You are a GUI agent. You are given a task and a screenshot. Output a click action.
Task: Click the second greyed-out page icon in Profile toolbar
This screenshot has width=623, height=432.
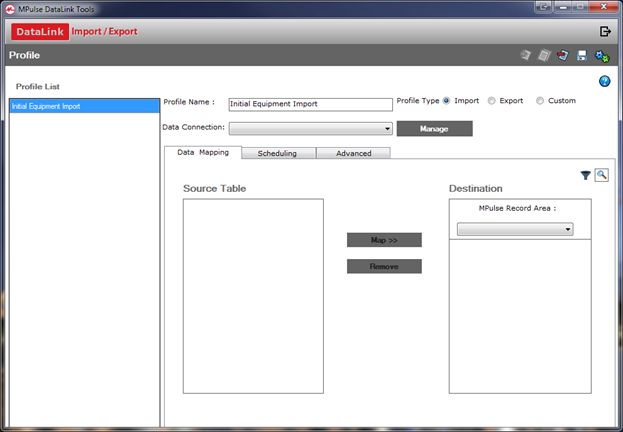544,56
